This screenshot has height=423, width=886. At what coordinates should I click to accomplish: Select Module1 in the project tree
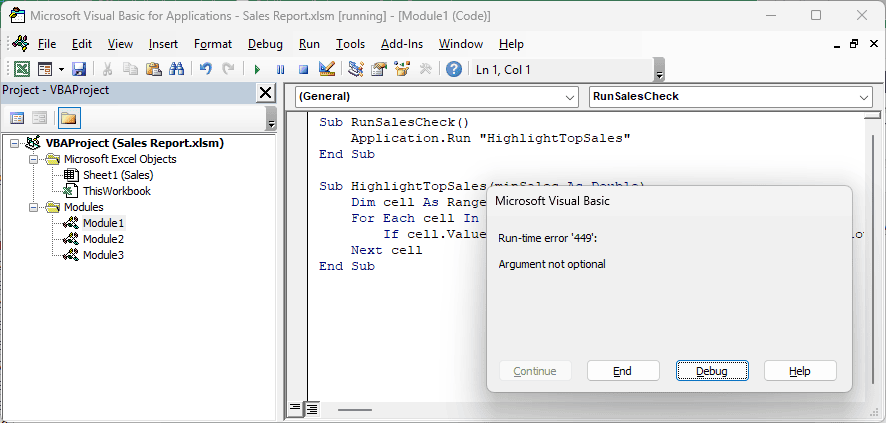103,223
